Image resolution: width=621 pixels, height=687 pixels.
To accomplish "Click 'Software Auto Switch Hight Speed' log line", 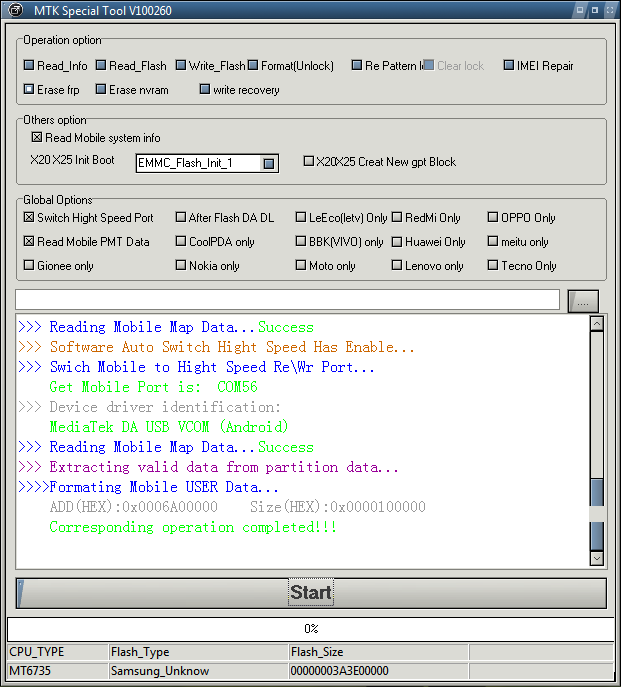I will pos(216,347).
